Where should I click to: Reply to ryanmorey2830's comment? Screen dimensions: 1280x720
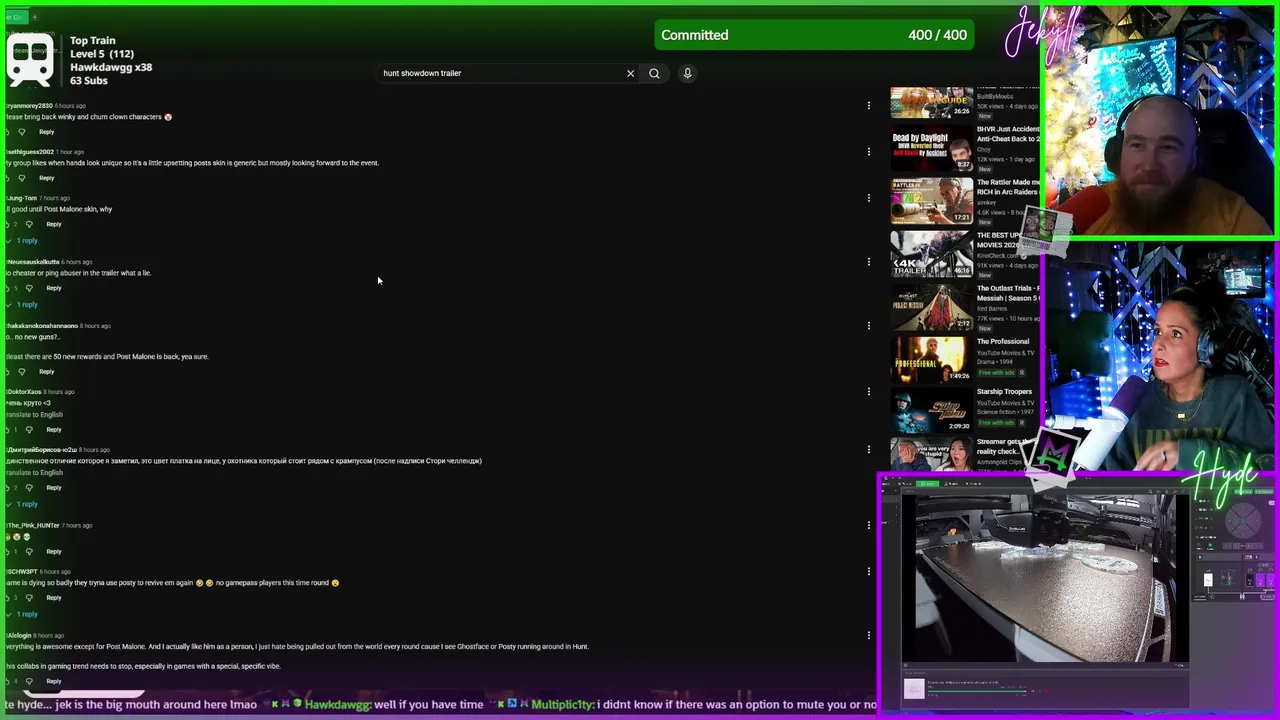pyautogui.click(x=46, y=132)
